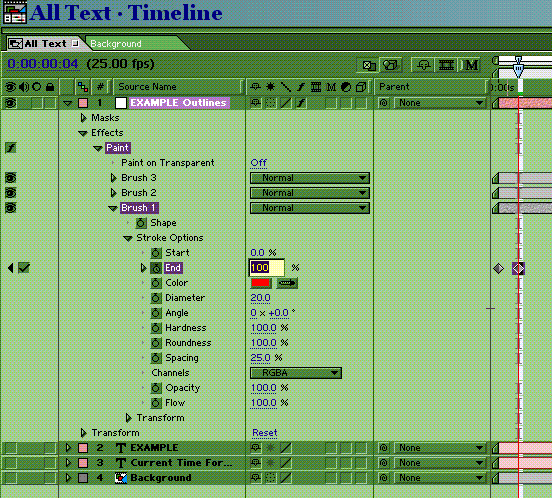The width and height of the screenshot is (552, 498).
Task: Click Paint on Transparent Off value
Action: (x=259, y=163)
